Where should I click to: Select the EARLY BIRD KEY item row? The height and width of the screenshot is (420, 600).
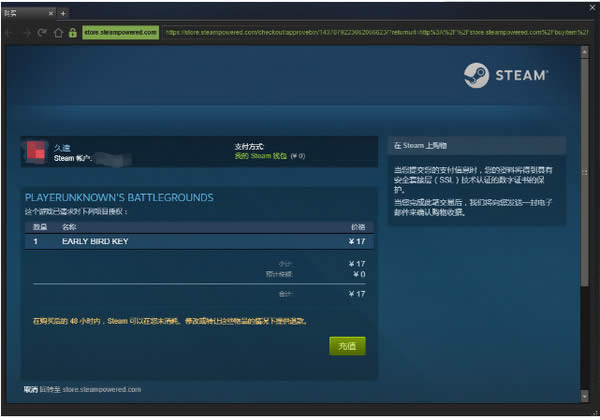pos(199,242)
